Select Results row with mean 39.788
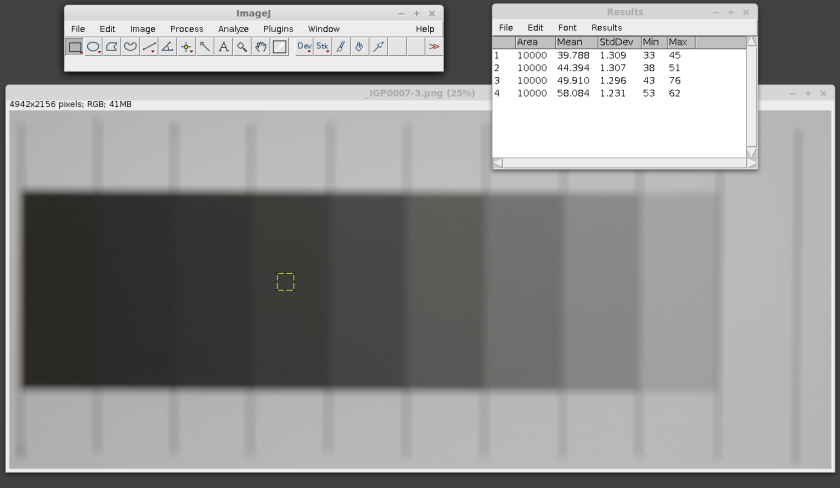This screenshot has height=488, width=840. [619, 55]
